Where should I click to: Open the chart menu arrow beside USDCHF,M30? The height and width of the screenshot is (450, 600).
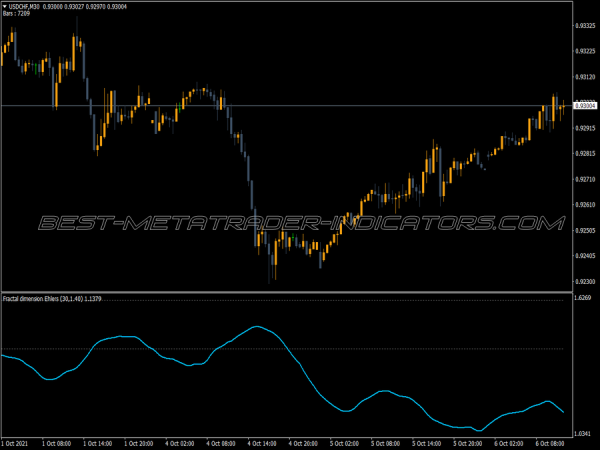(x=5, y=7)
